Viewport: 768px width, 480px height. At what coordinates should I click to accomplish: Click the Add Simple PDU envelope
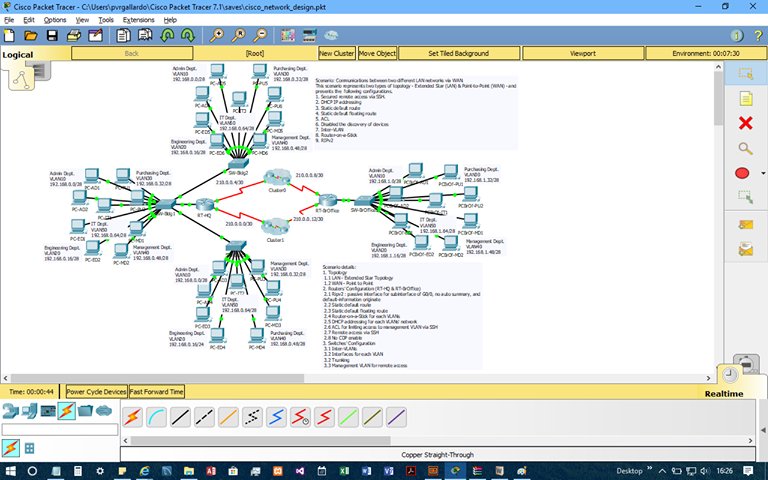click(x=744, y=224)
